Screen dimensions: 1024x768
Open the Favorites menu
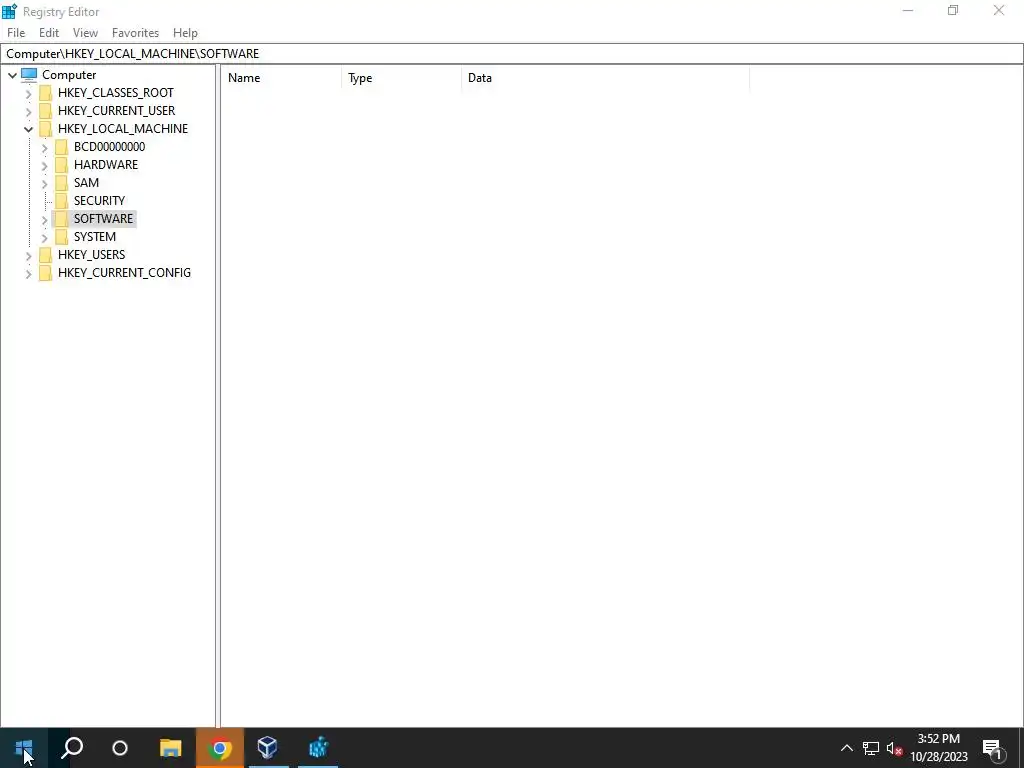click(x=135, y=33)
